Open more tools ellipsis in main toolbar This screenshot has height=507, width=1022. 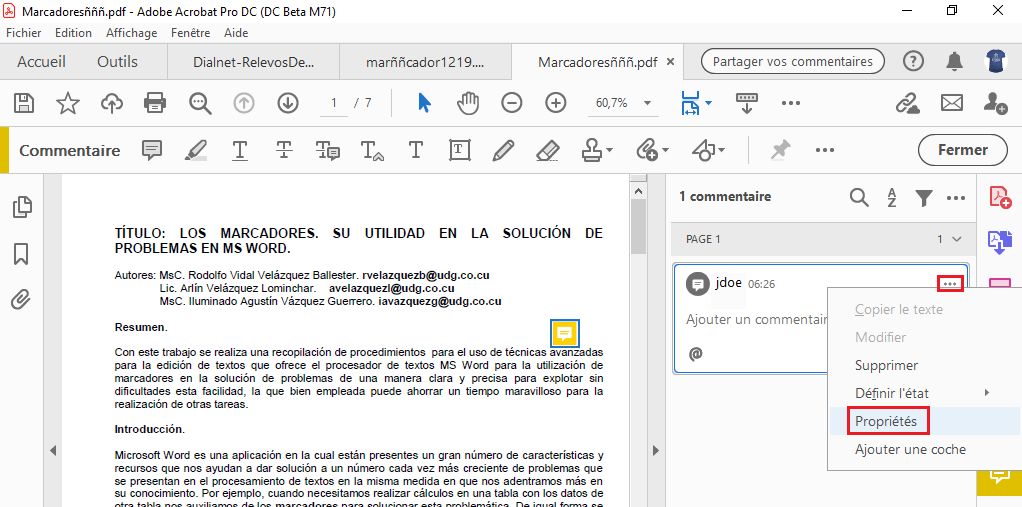tap(791, 103)
